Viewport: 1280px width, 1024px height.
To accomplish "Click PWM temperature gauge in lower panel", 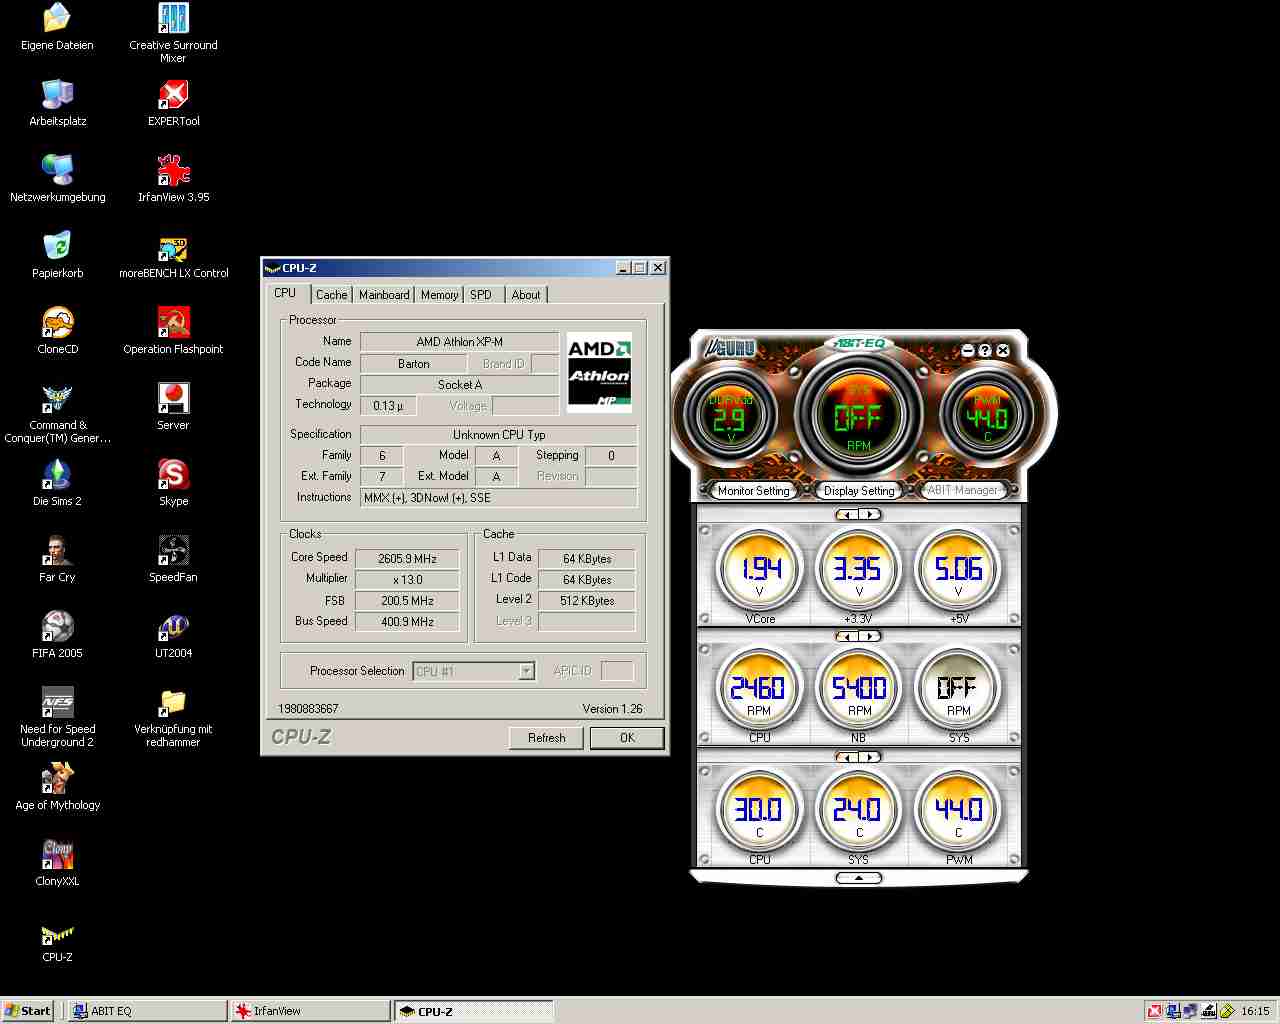I will pos(958,809).
